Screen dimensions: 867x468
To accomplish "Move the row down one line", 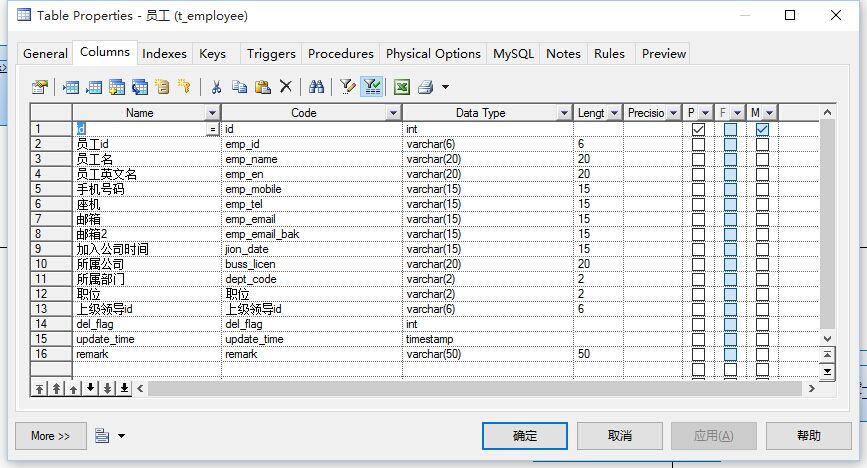I will tap(90, 388).
